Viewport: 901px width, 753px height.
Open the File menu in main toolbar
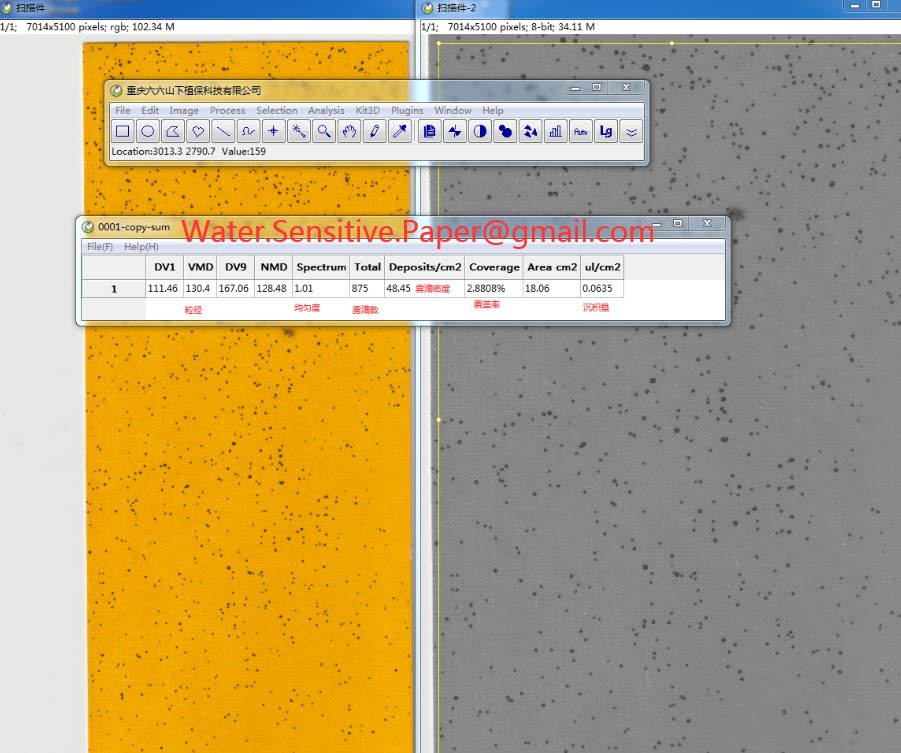coord(123,110)
